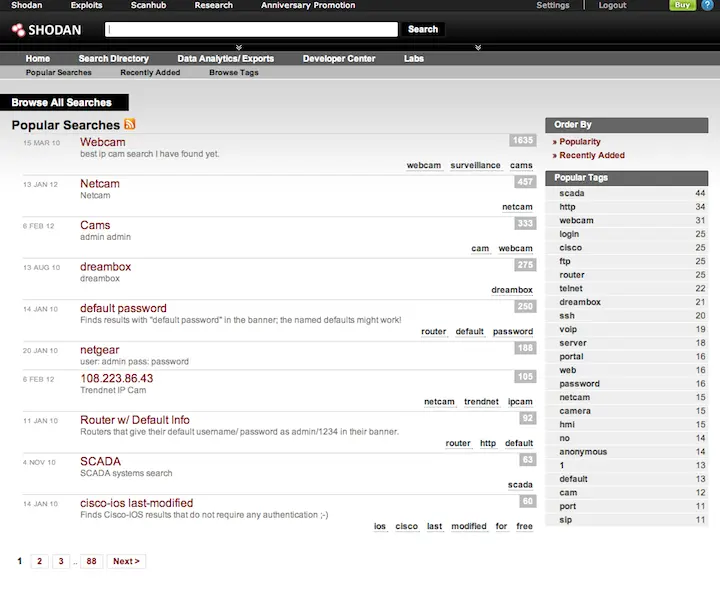Focus the Shodan search input field
Image resolution: width=720 pixels, height=608 pixels.
pyautogui.click(x=251, y=29)
